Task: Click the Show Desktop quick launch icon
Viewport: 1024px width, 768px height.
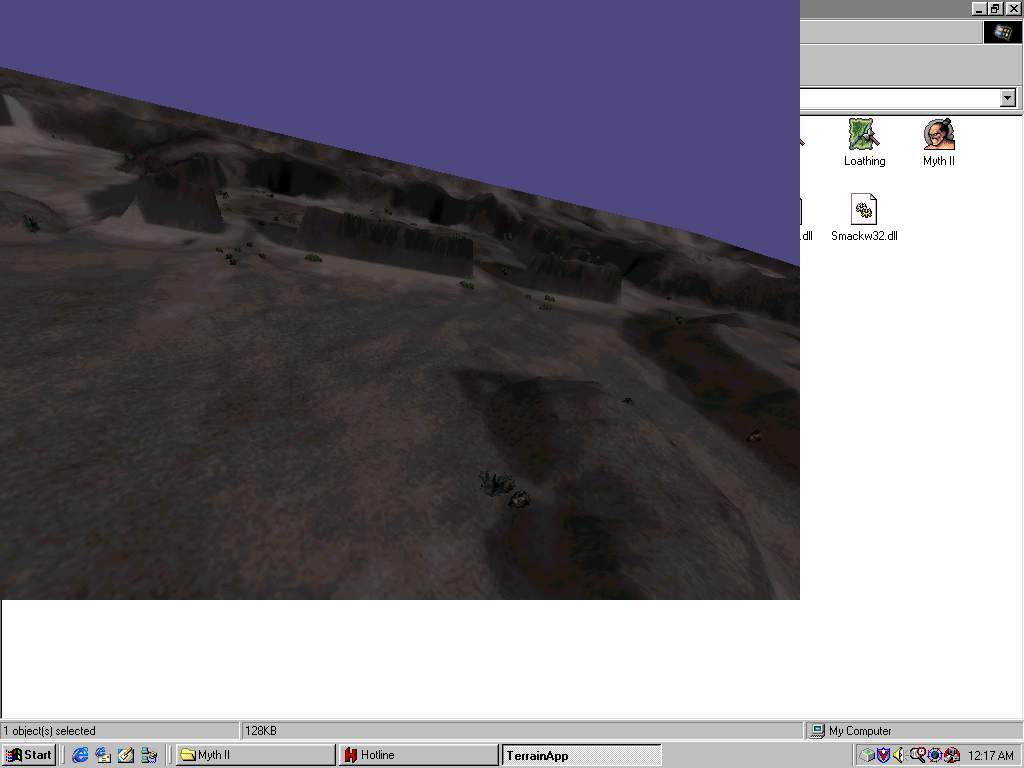Action: click(x=126, y=755)
